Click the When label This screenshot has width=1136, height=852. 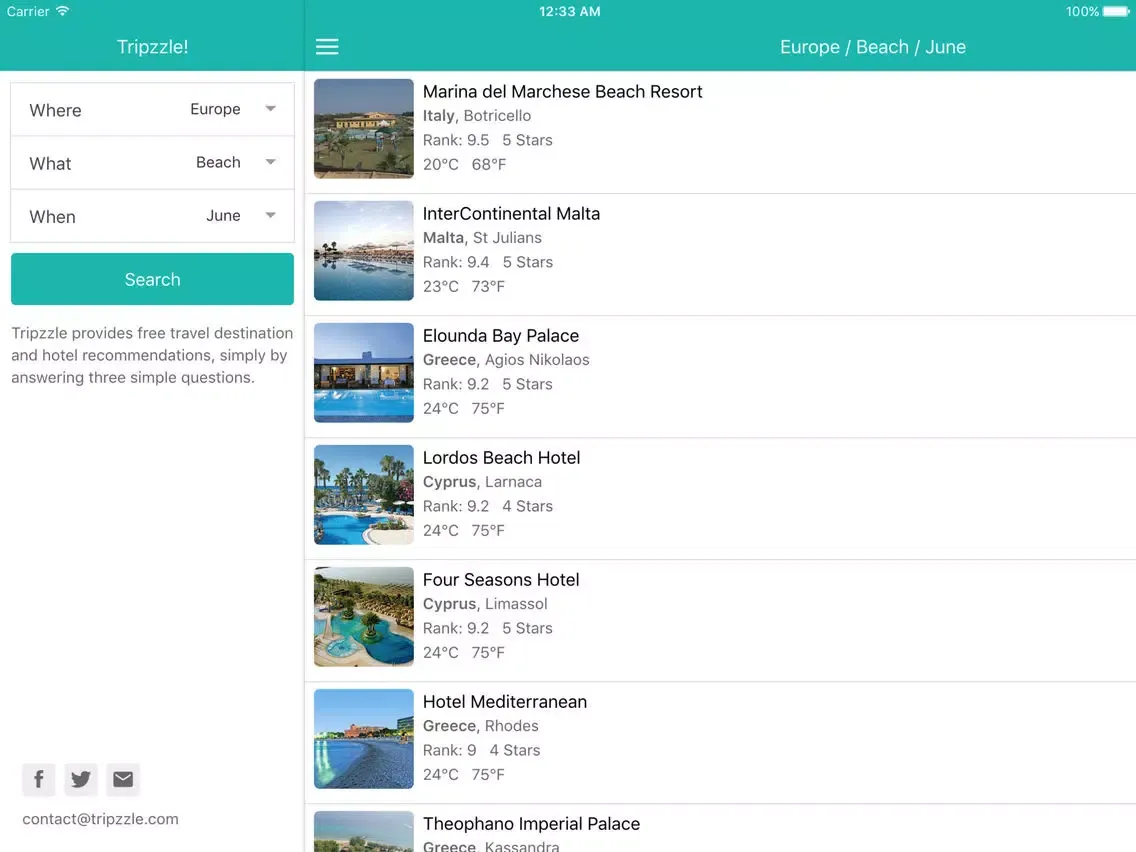(52, 217)
